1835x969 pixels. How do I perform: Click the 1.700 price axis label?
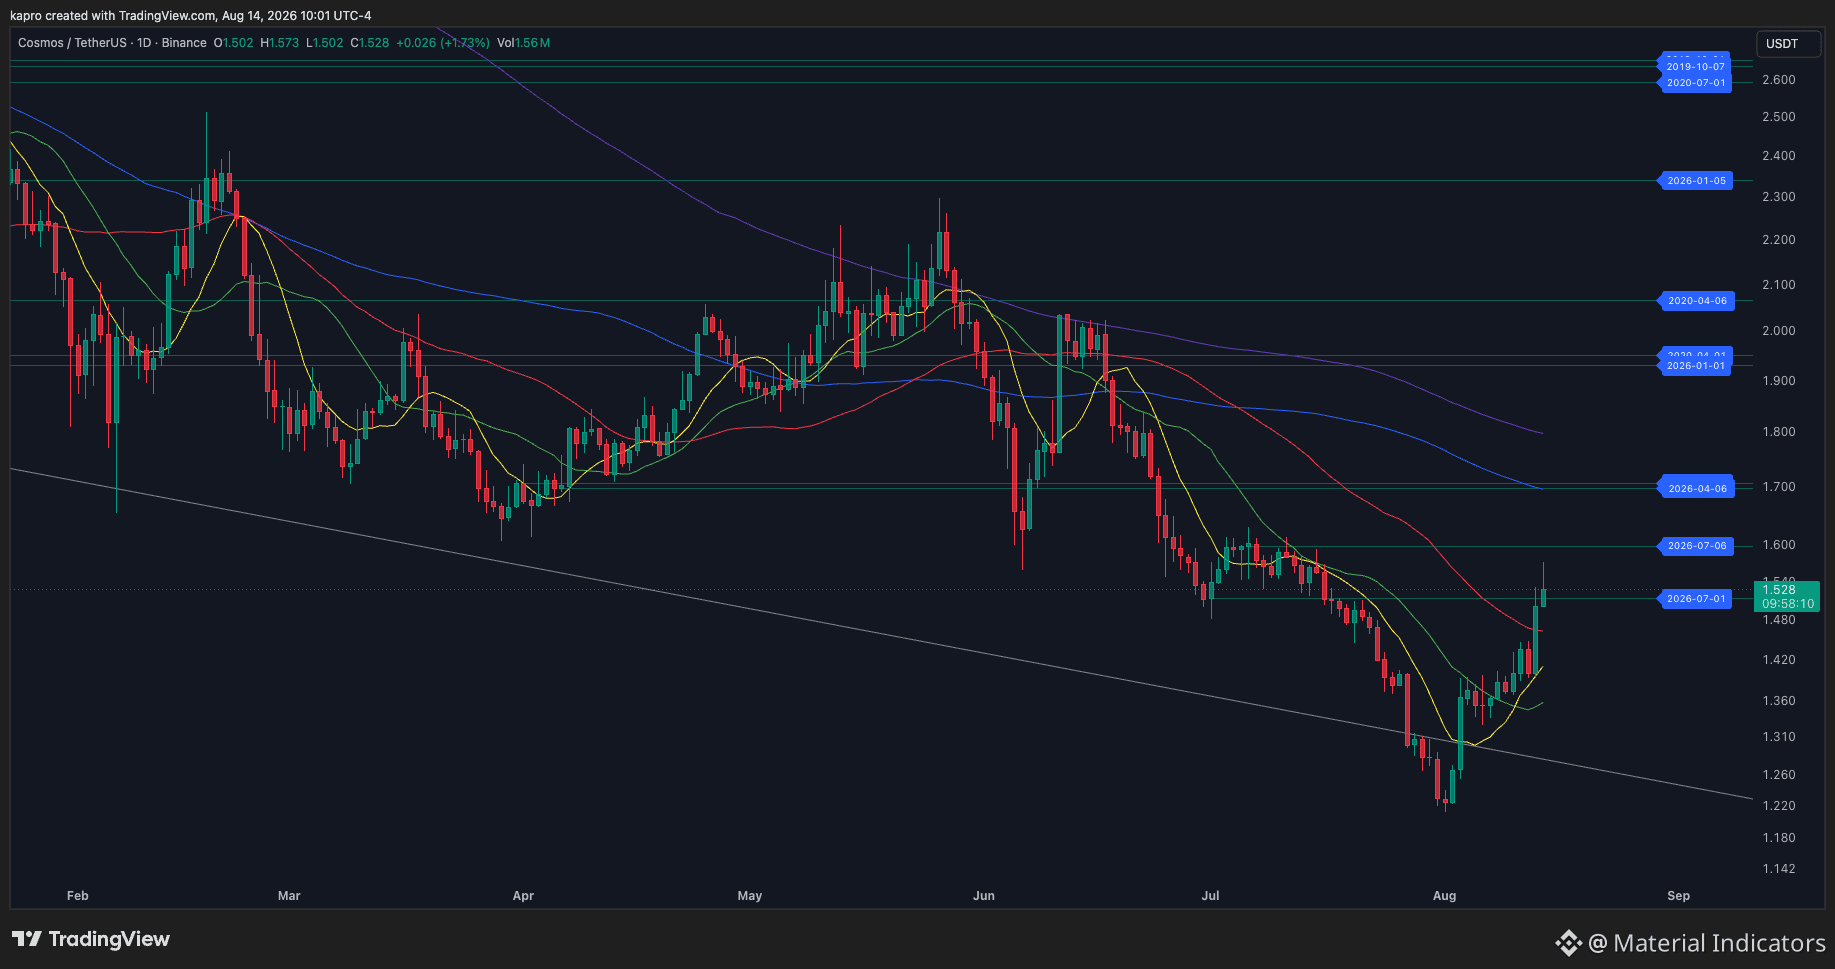pyautogui.click(x=1778, y=487)
